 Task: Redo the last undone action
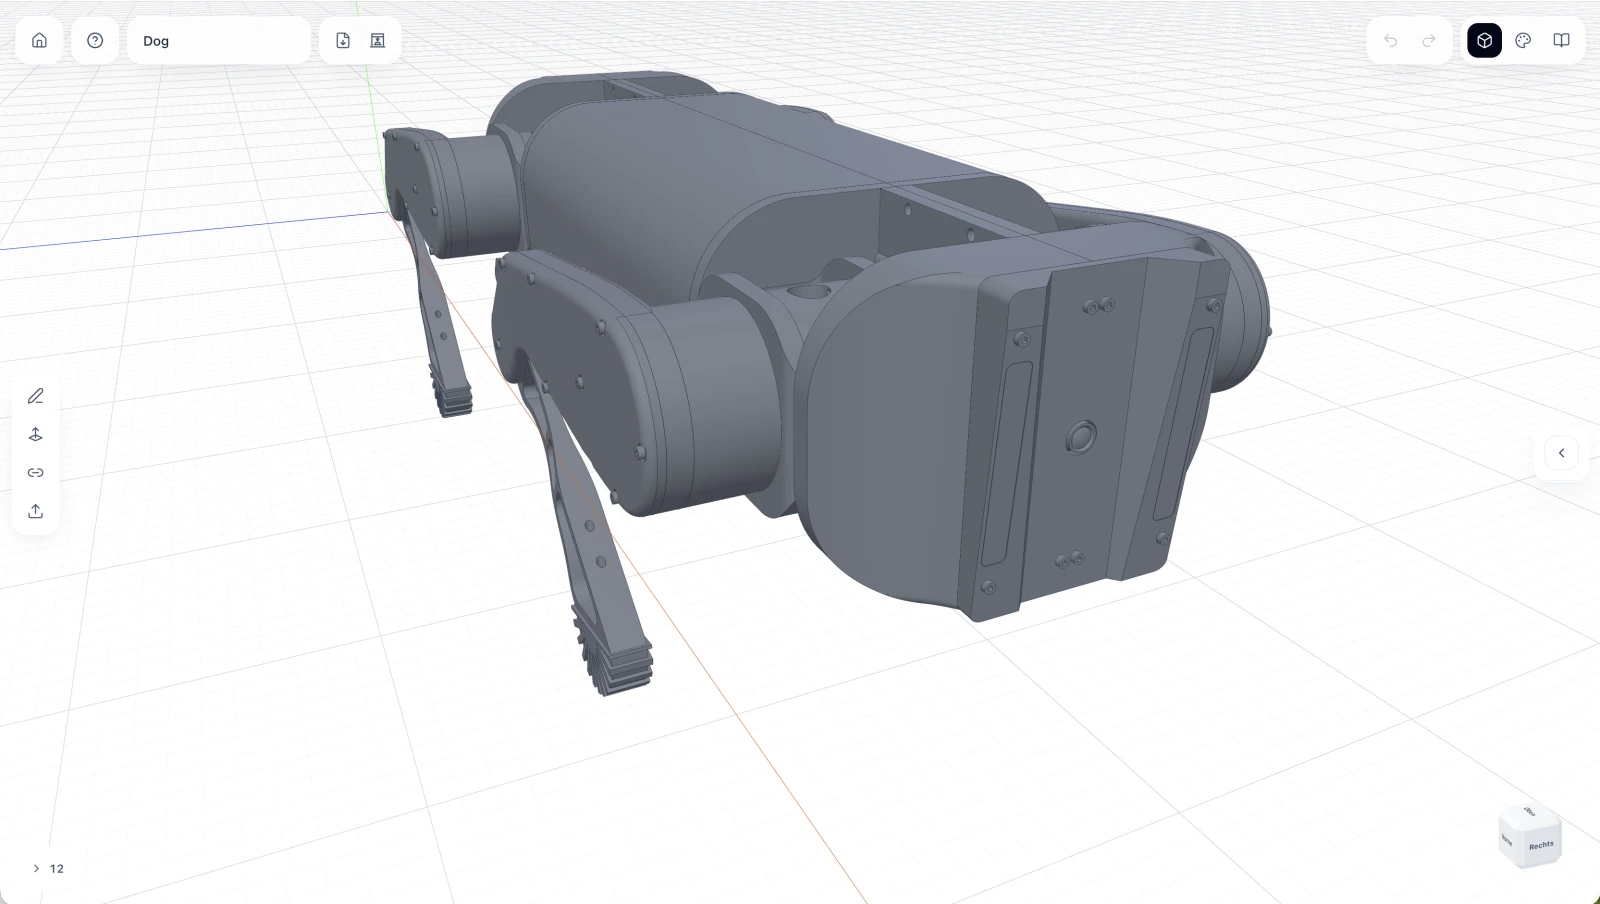click(1429, 40)
